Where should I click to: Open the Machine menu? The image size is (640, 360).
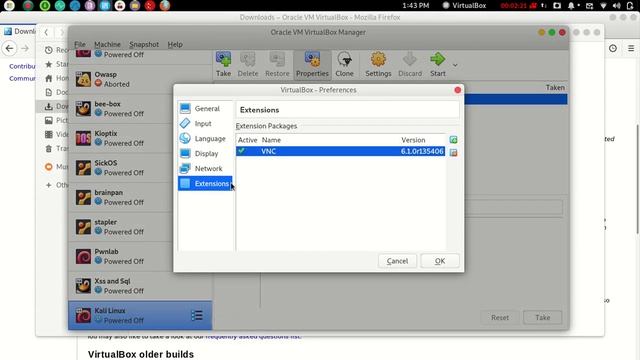click(x=107, y=44)
